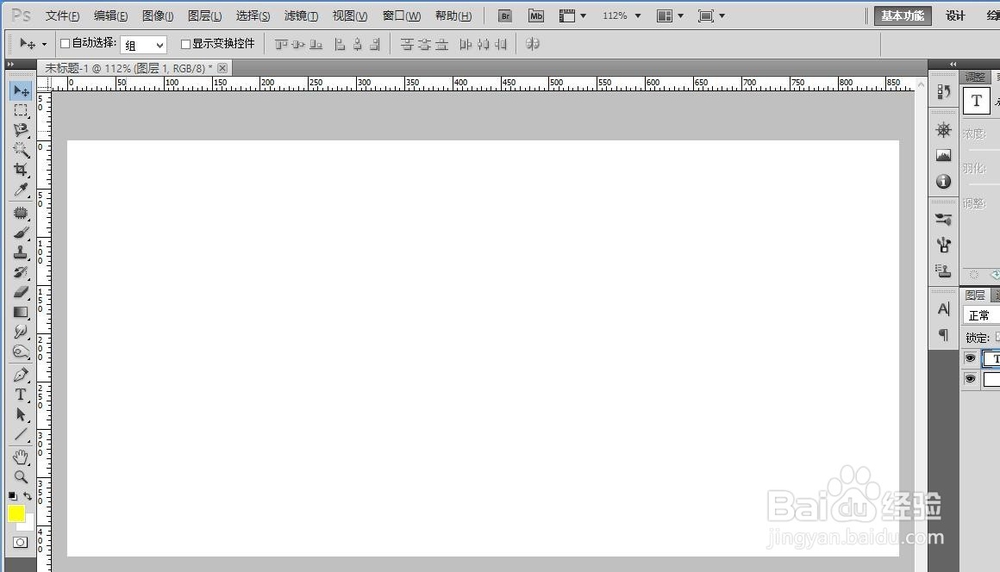Select the Crop tool
This screenshot has height=572, width=1000.
(21, 170)
